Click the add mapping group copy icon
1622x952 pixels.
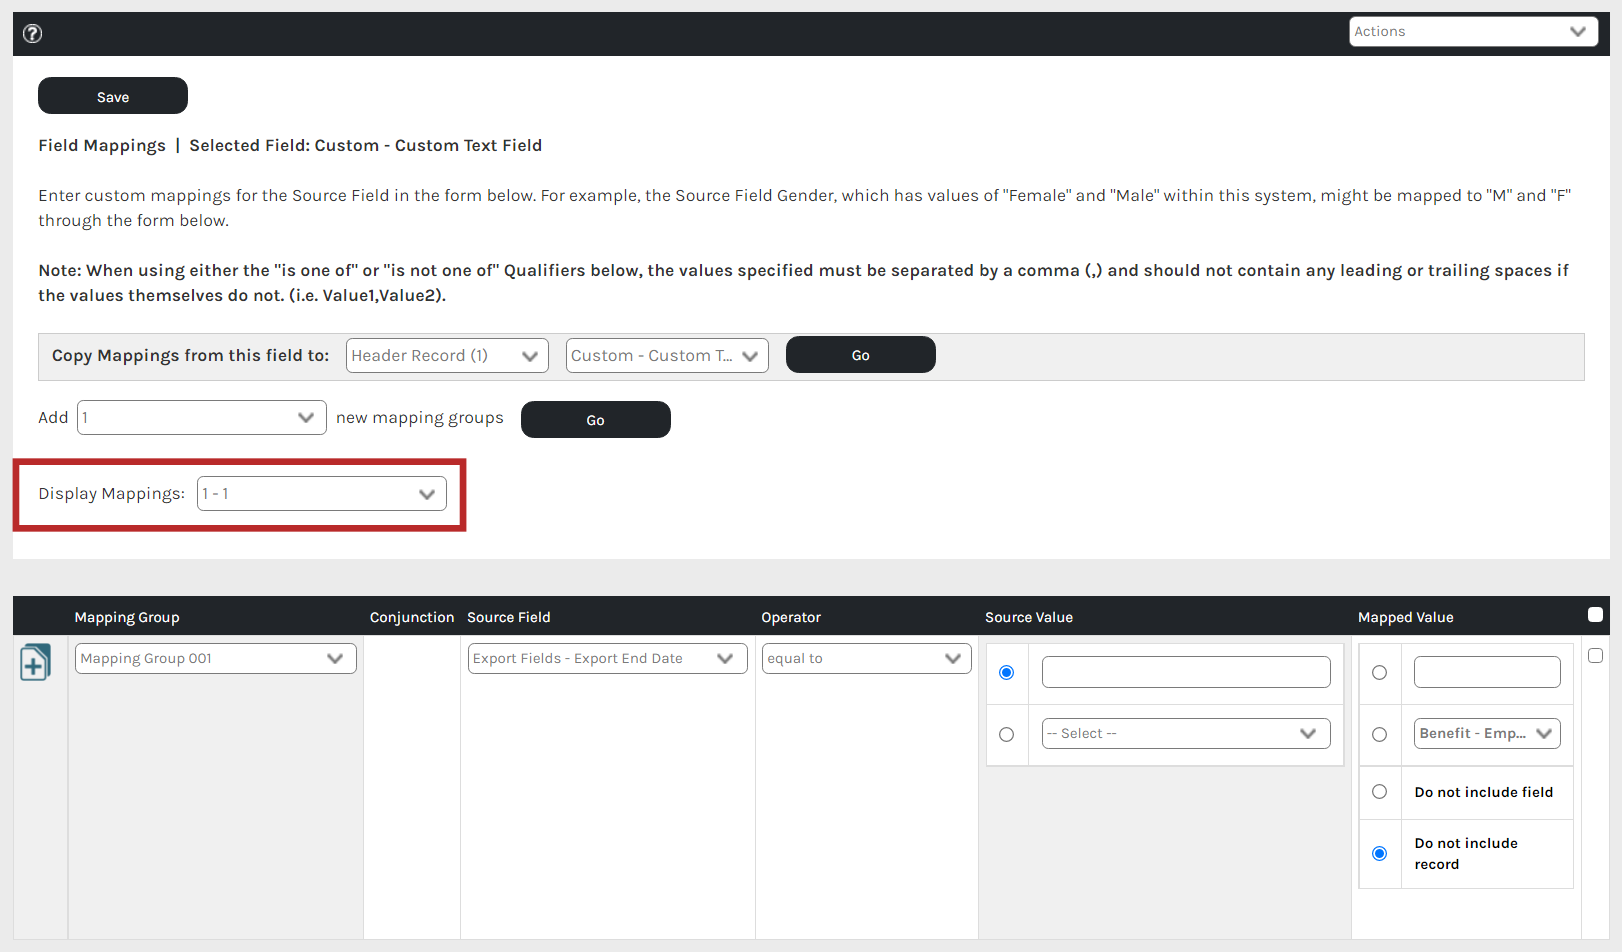(x=35, y=662)
